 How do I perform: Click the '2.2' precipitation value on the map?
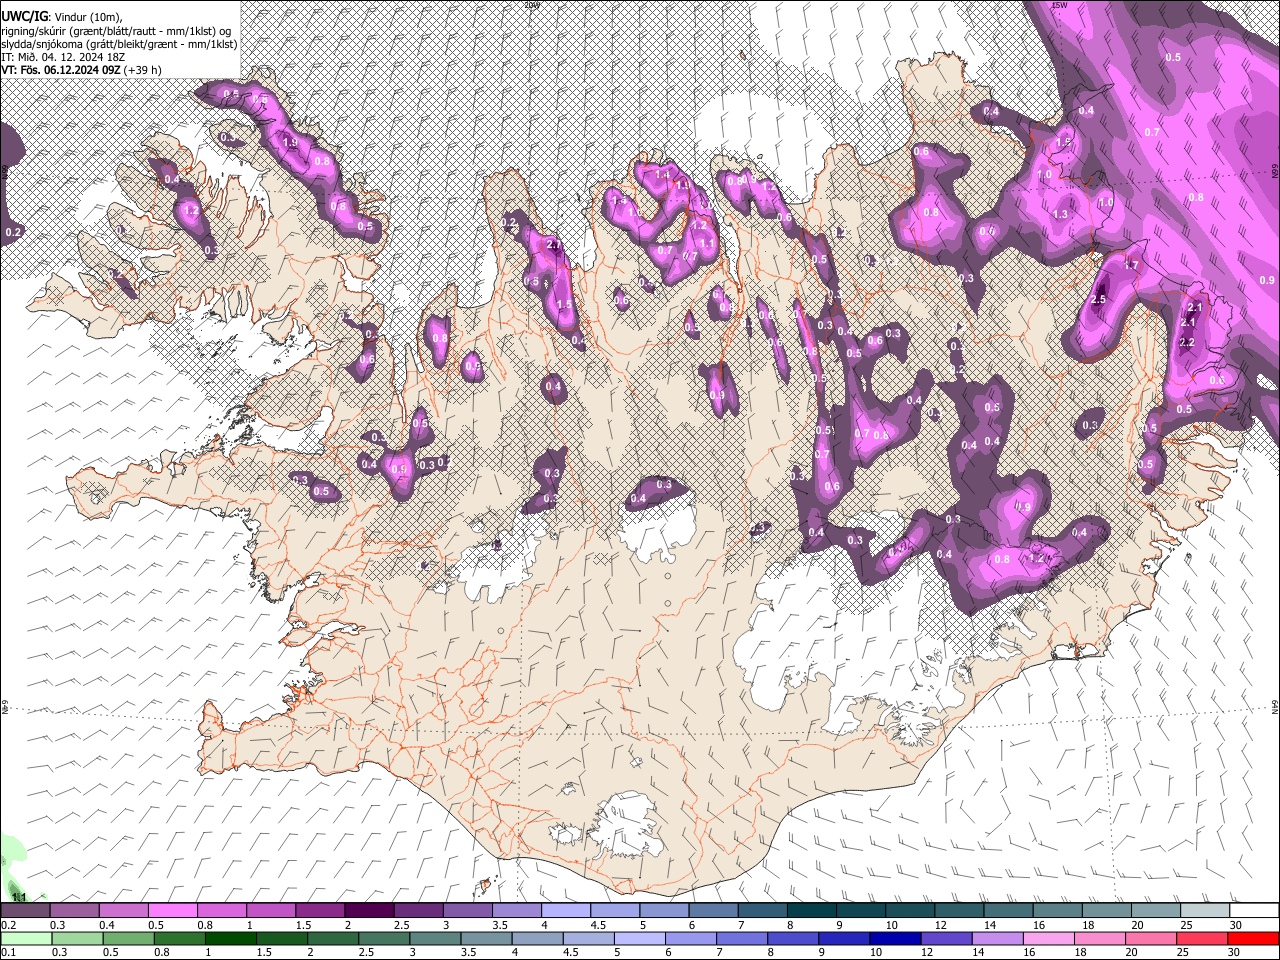point(1187,342)
